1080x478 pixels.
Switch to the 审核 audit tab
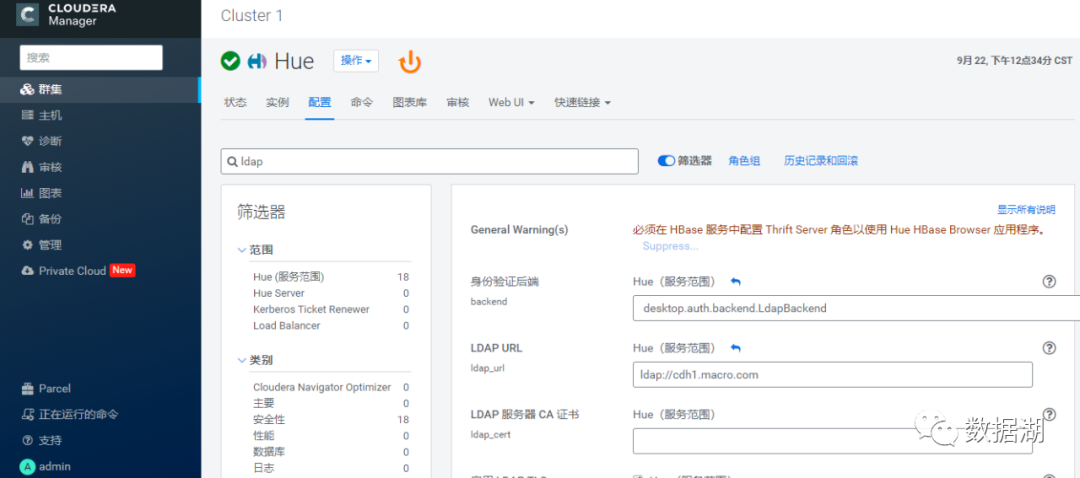point(458,103)
